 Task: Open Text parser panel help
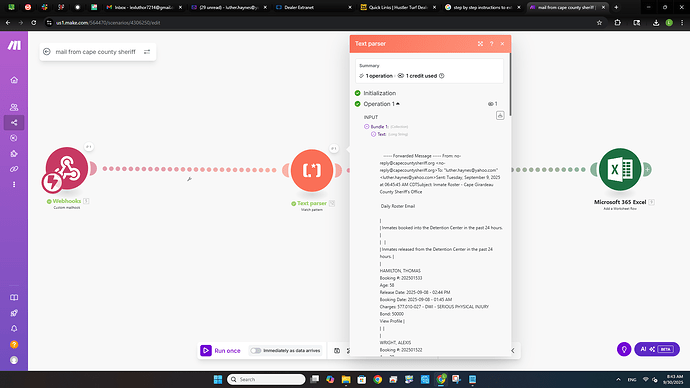tap(492, 44)
